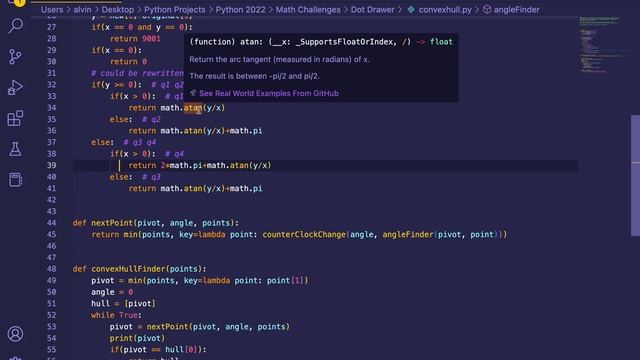Image resolution: width=640 pixels, height=360 pixels.
Task: Open 'convexhull.py' breadcrumb dropdown
Action: (445, 9)
